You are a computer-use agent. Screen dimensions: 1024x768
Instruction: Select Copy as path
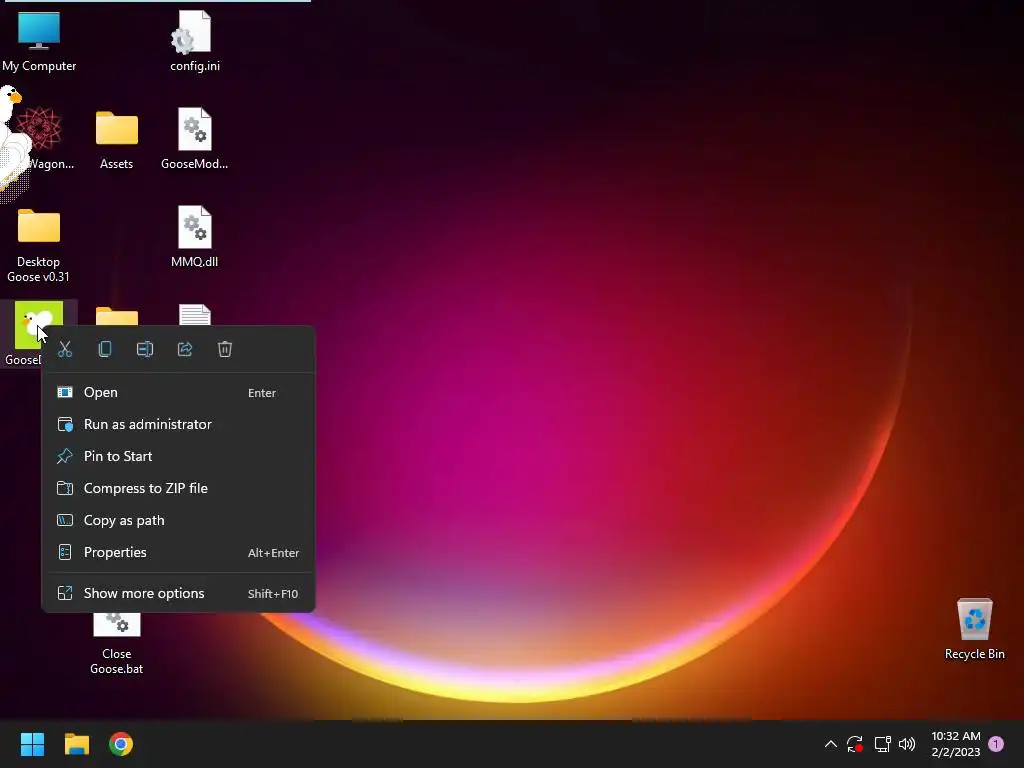coord(178,520)
